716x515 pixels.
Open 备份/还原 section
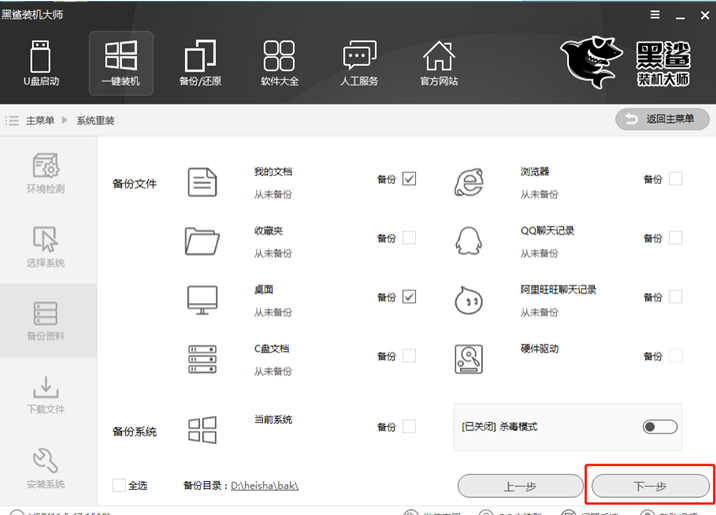pos(200,63)
